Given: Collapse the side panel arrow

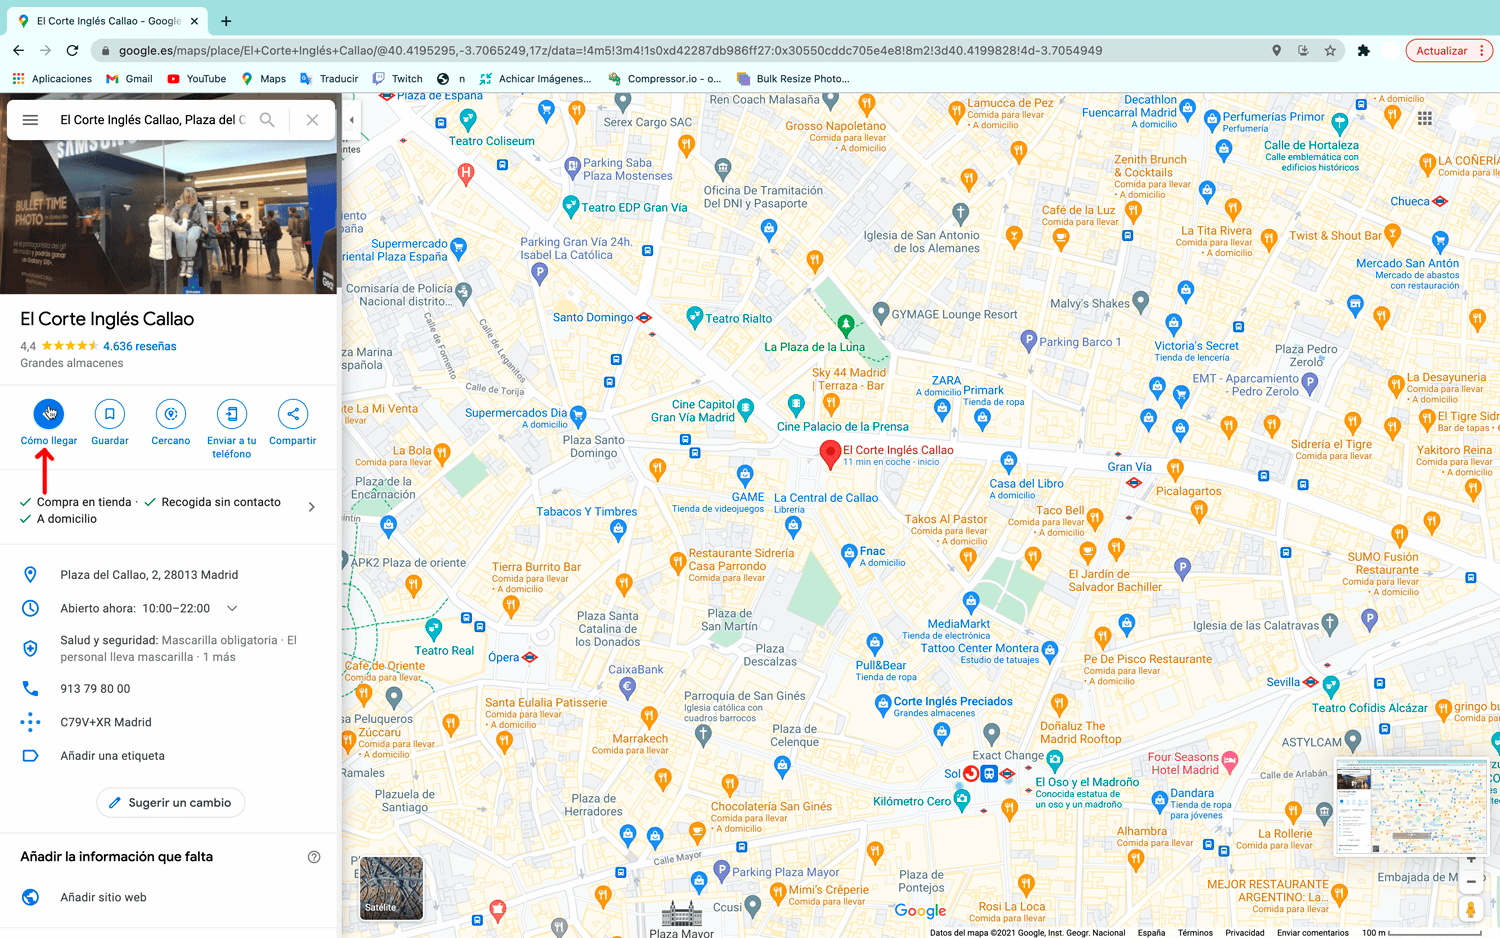Looking at the screenshot, I should tap(351, 120).
